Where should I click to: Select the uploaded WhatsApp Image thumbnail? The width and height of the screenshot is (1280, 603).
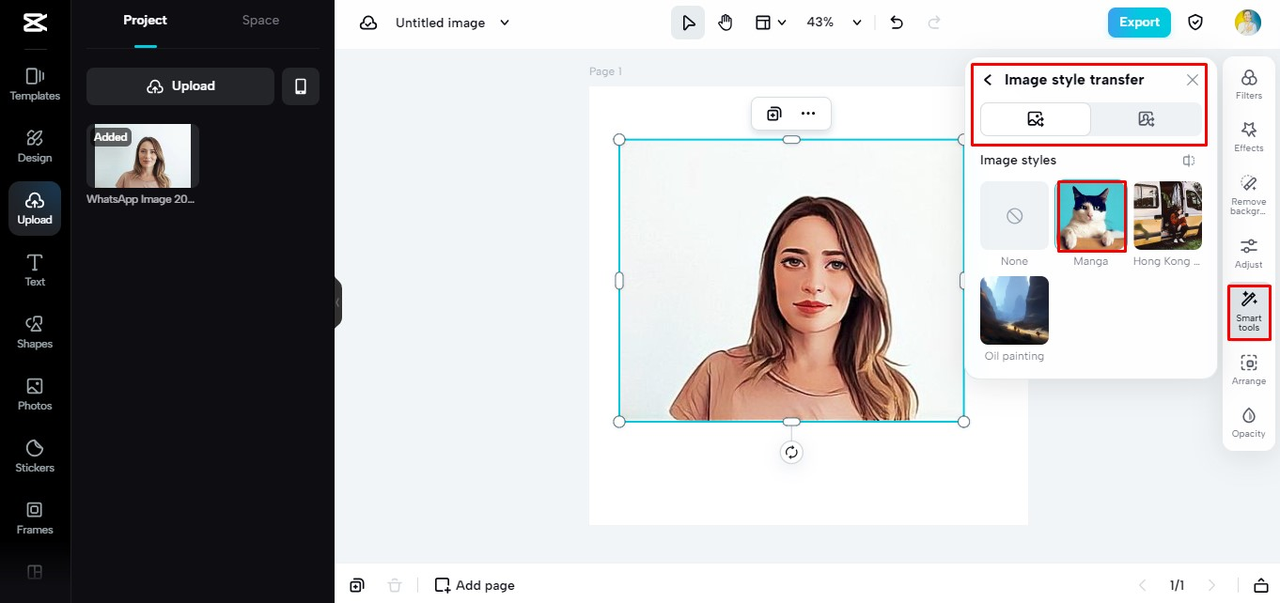(142, 156)
